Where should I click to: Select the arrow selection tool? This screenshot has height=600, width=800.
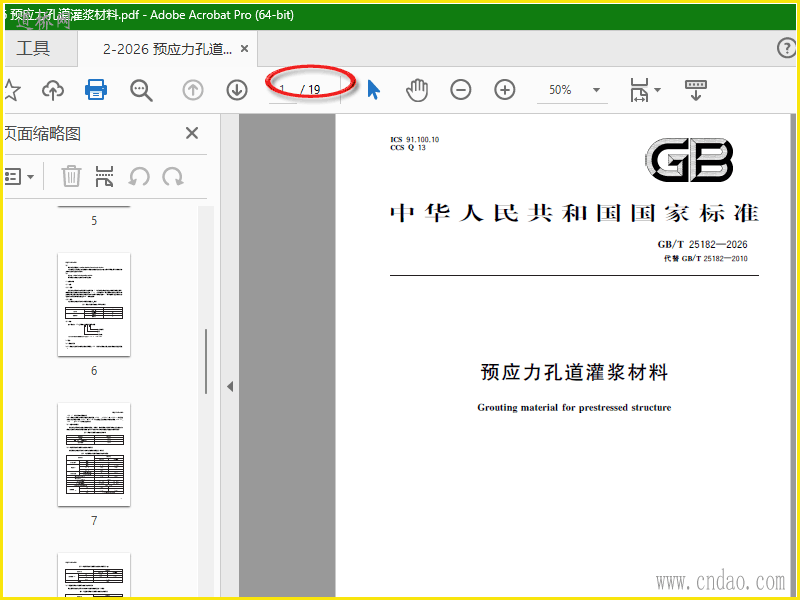(373, 90)
